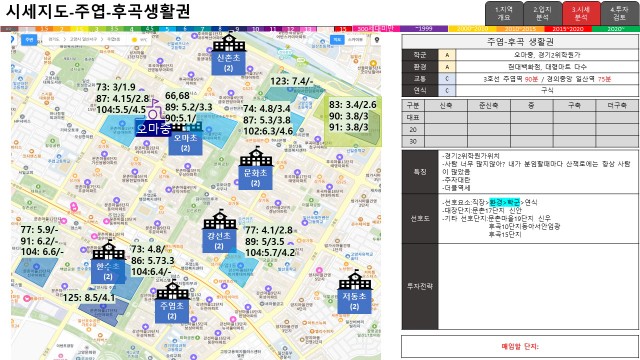Viewport: 640px width, 360px height.
Task: Click the A grade cell beside 학군
Action: pos(447,55)
